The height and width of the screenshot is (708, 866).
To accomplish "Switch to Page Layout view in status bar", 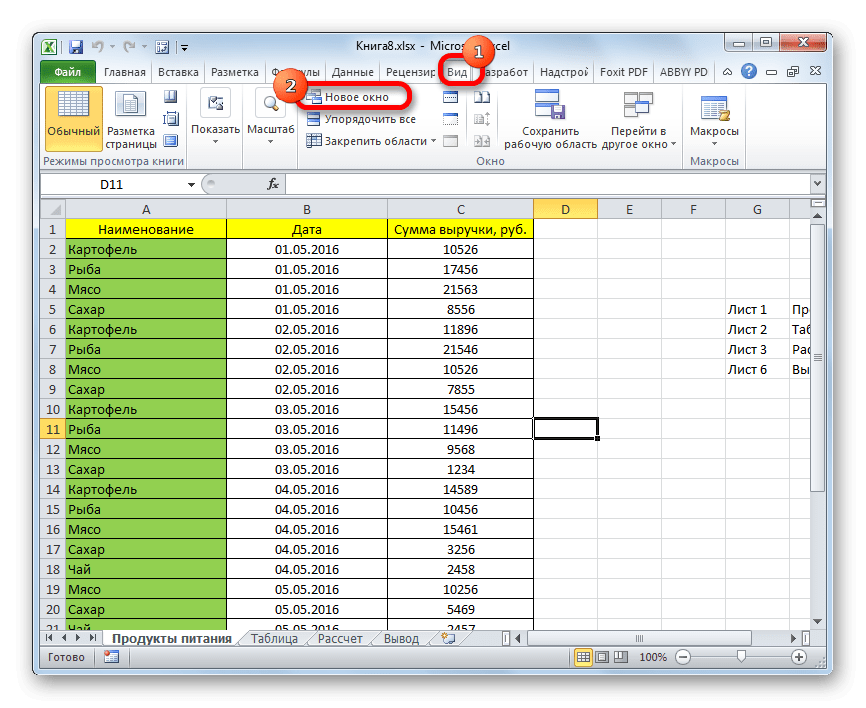I will click(x=602, y=657).
